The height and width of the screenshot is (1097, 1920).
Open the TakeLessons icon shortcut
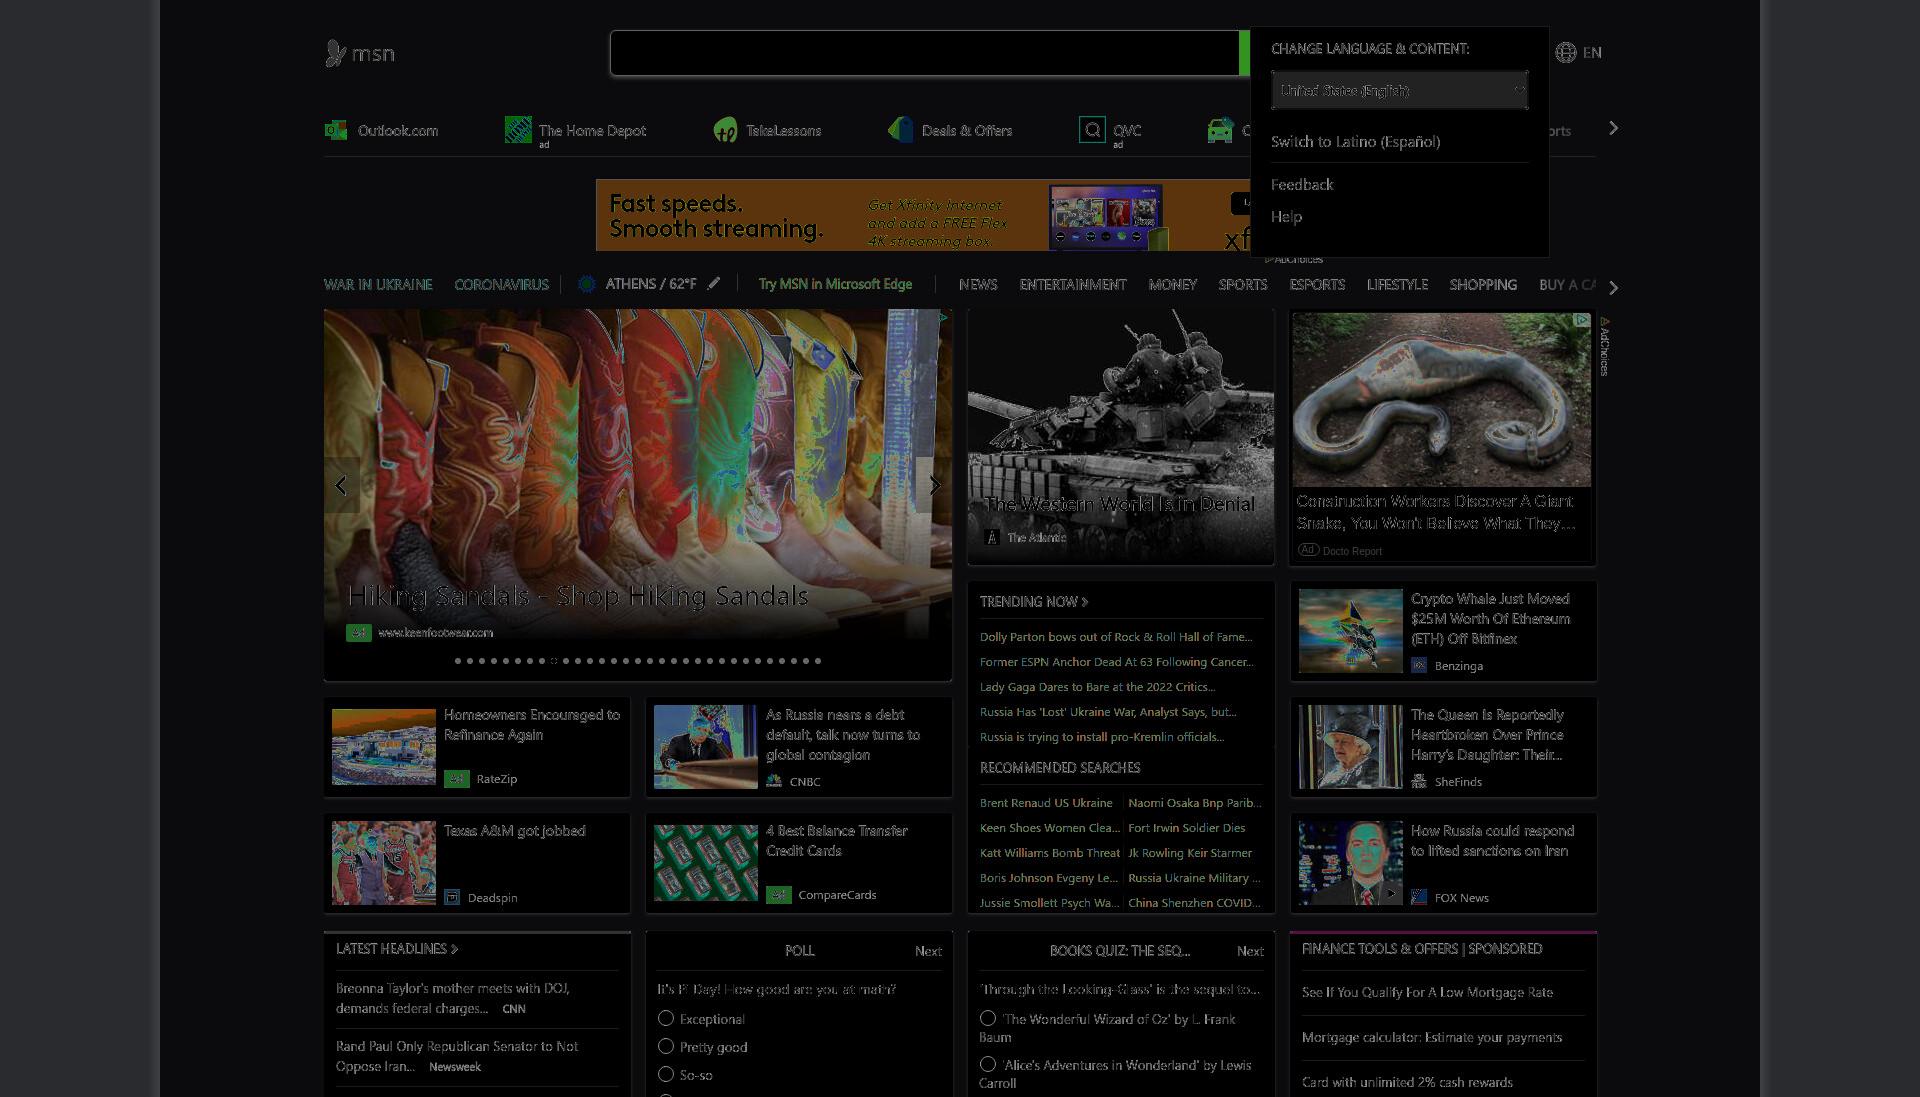pyautogui.click(x=725, y=130)
